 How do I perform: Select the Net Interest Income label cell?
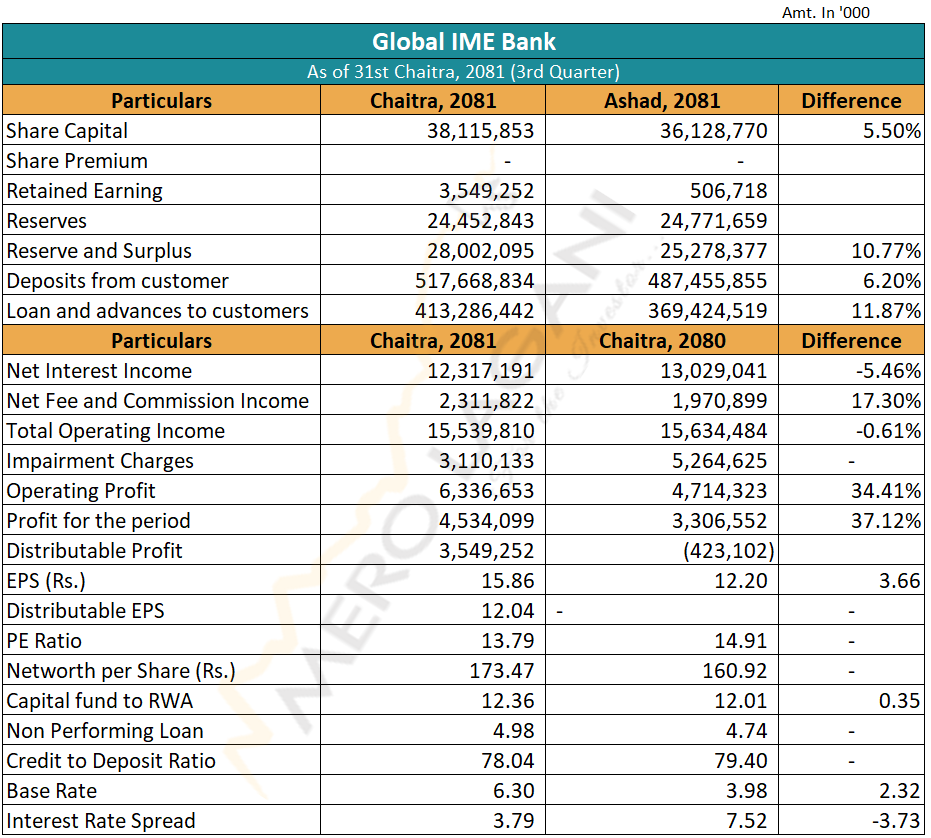click(x=99, y=371)
